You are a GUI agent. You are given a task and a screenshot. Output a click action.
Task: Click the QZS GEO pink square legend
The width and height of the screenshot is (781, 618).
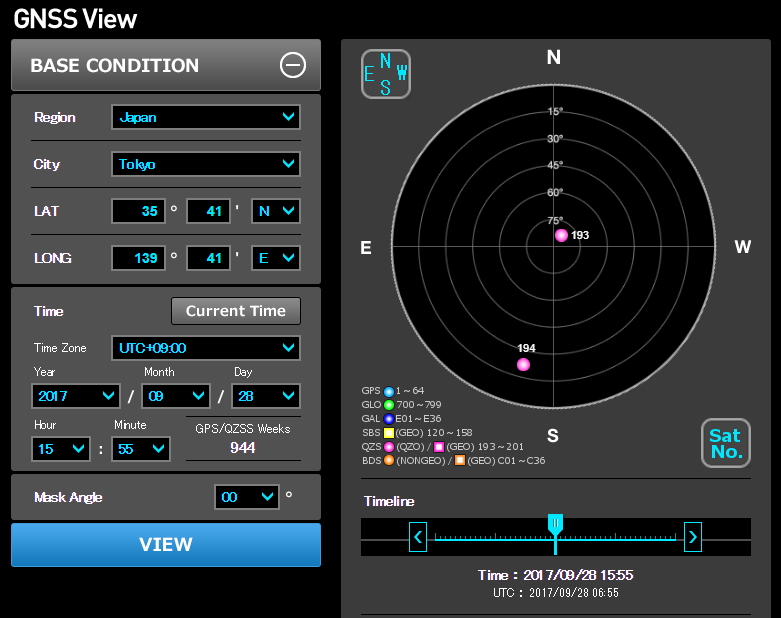[439, 447]
